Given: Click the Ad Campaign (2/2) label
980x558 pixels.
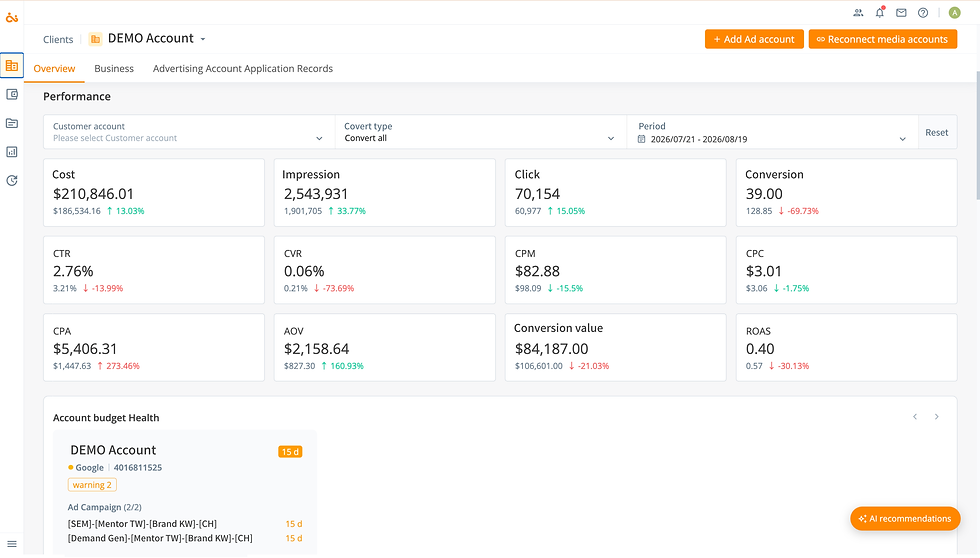Looking at the screenshot, I should pyautogui.click(x=104, y=507).
